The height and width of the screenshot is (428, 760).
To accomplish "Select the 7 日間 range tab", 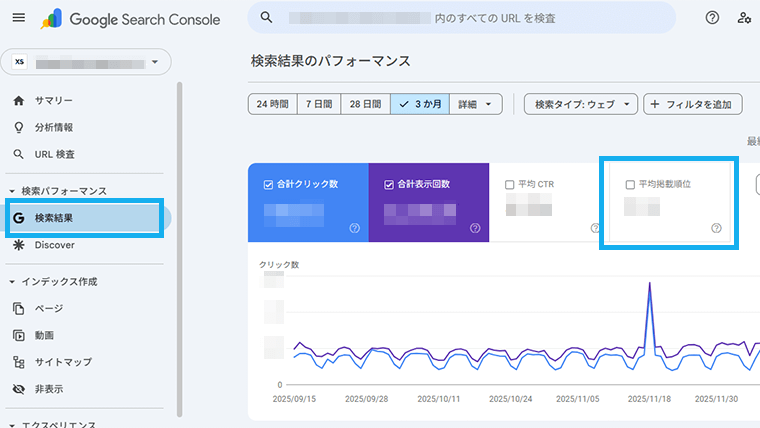I will (319, 104).
